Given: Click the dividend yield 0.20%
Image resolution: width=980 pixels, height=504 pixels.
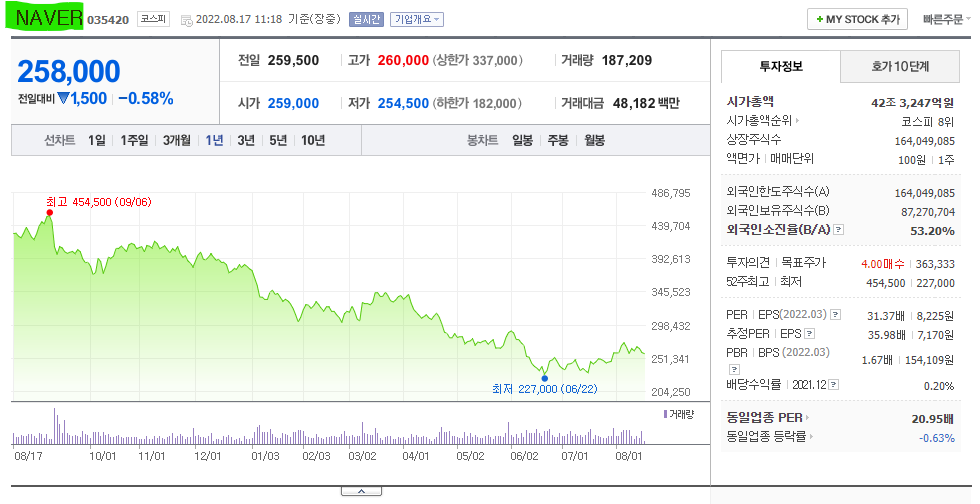Looking at the screenshot, I should point(939,386).
